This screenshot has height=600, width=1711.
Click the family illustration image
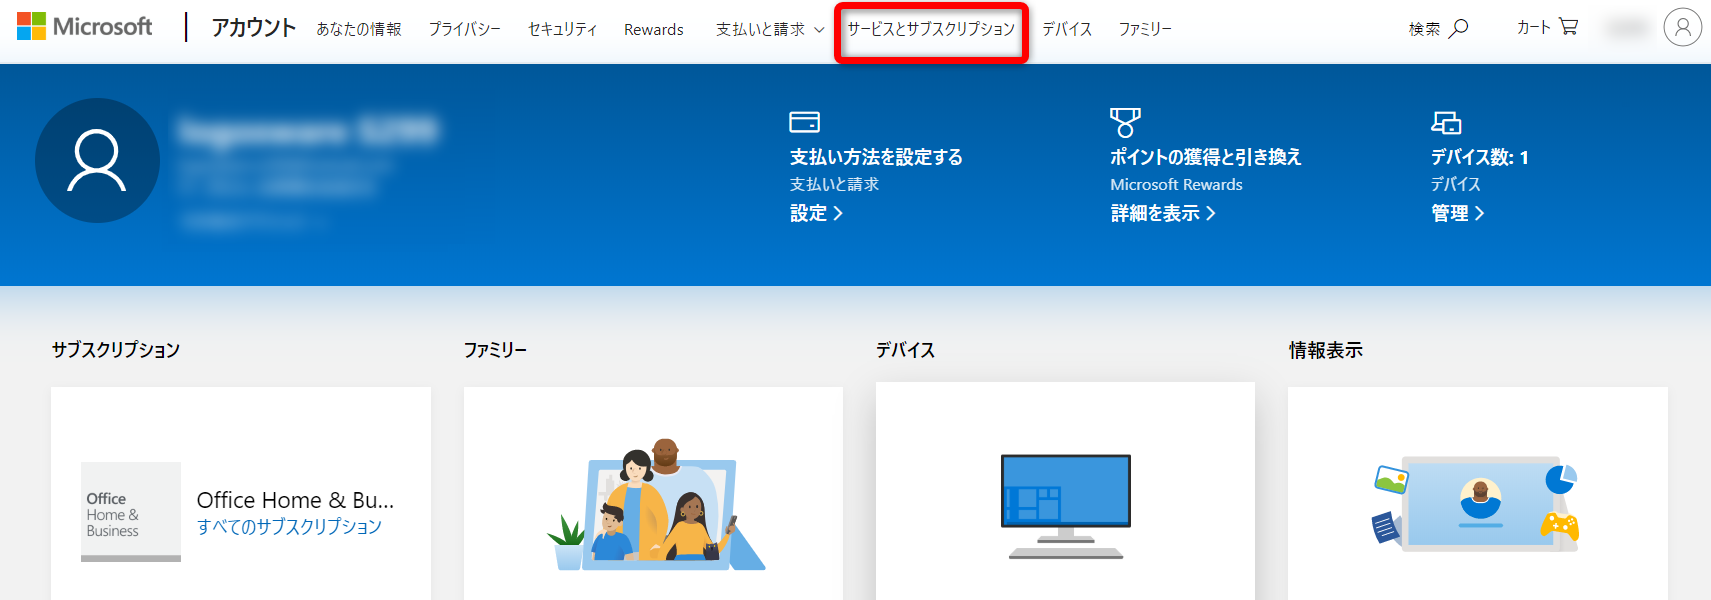pyautogui.click(x=656, y=505)
